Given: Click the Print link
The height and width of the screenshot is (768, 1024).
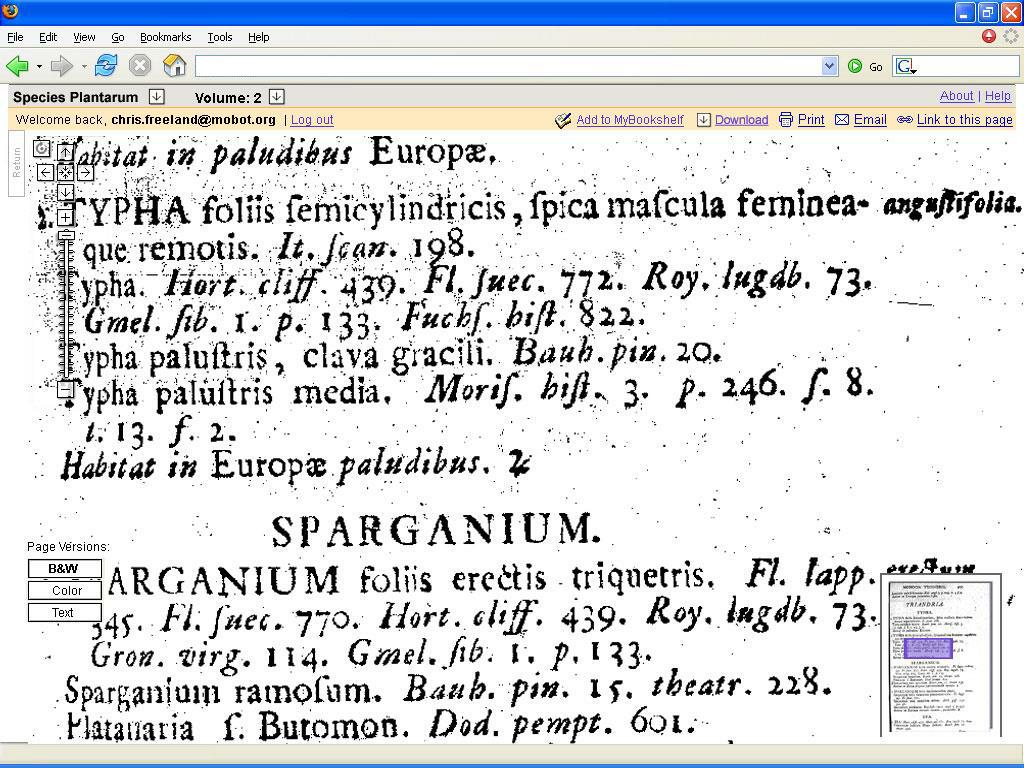Looking at the screenshot, I should pyautogui.click(x=811, y=120).
